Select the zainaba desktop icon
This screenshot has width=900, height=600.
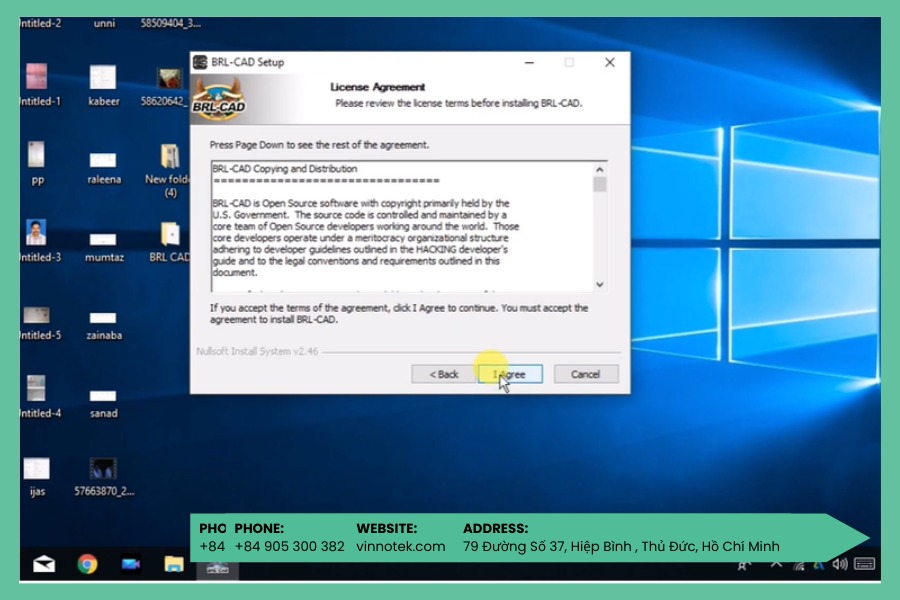tap(104, 325)
